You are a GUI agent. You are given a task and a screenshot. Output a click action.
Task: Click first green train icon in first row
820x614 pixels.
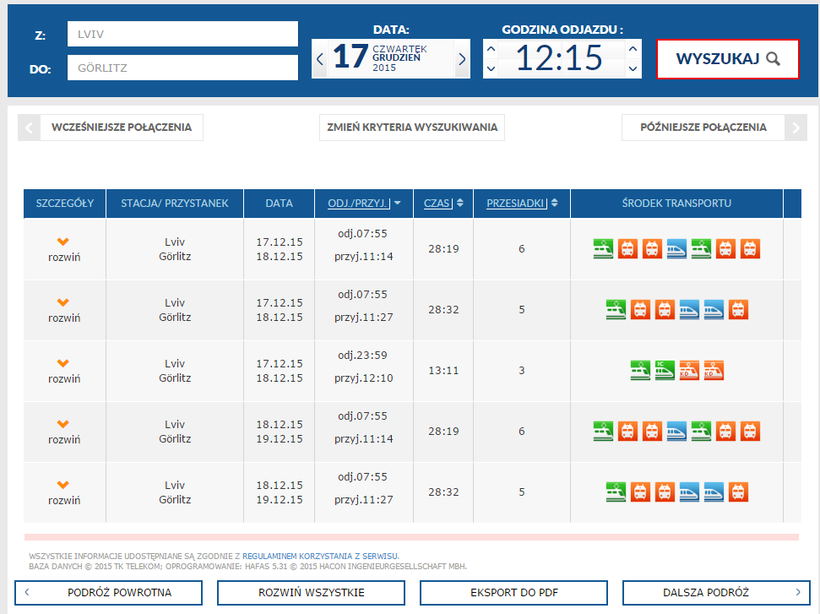tap(603, 249)
